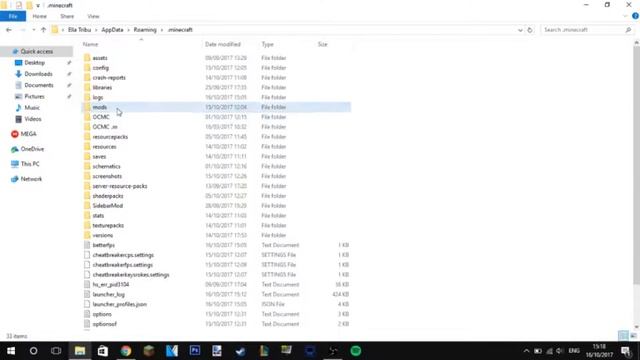Select the texturepacks folder
This screenshot has height=360, width=640.
(x=108, y=225)
